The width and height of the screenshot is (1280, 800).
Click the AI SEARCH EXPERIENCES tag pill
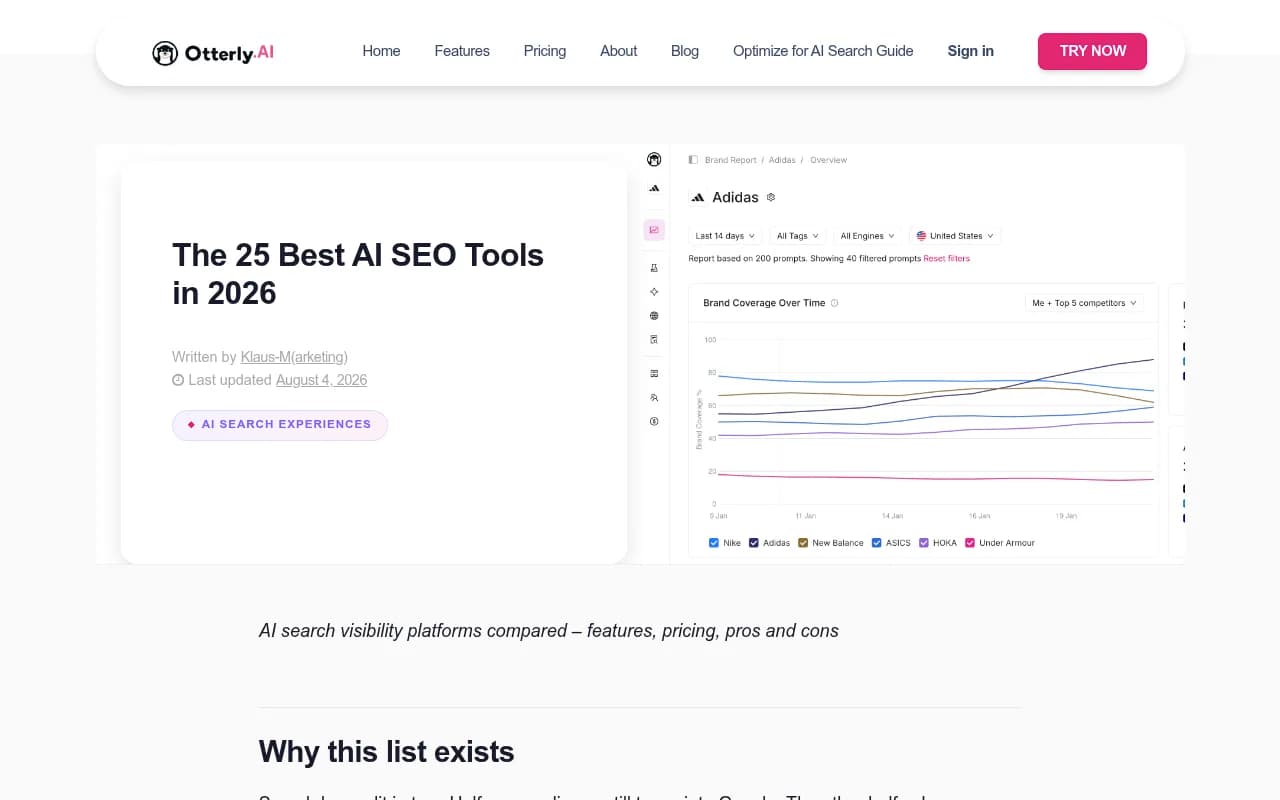coord(280,425)
